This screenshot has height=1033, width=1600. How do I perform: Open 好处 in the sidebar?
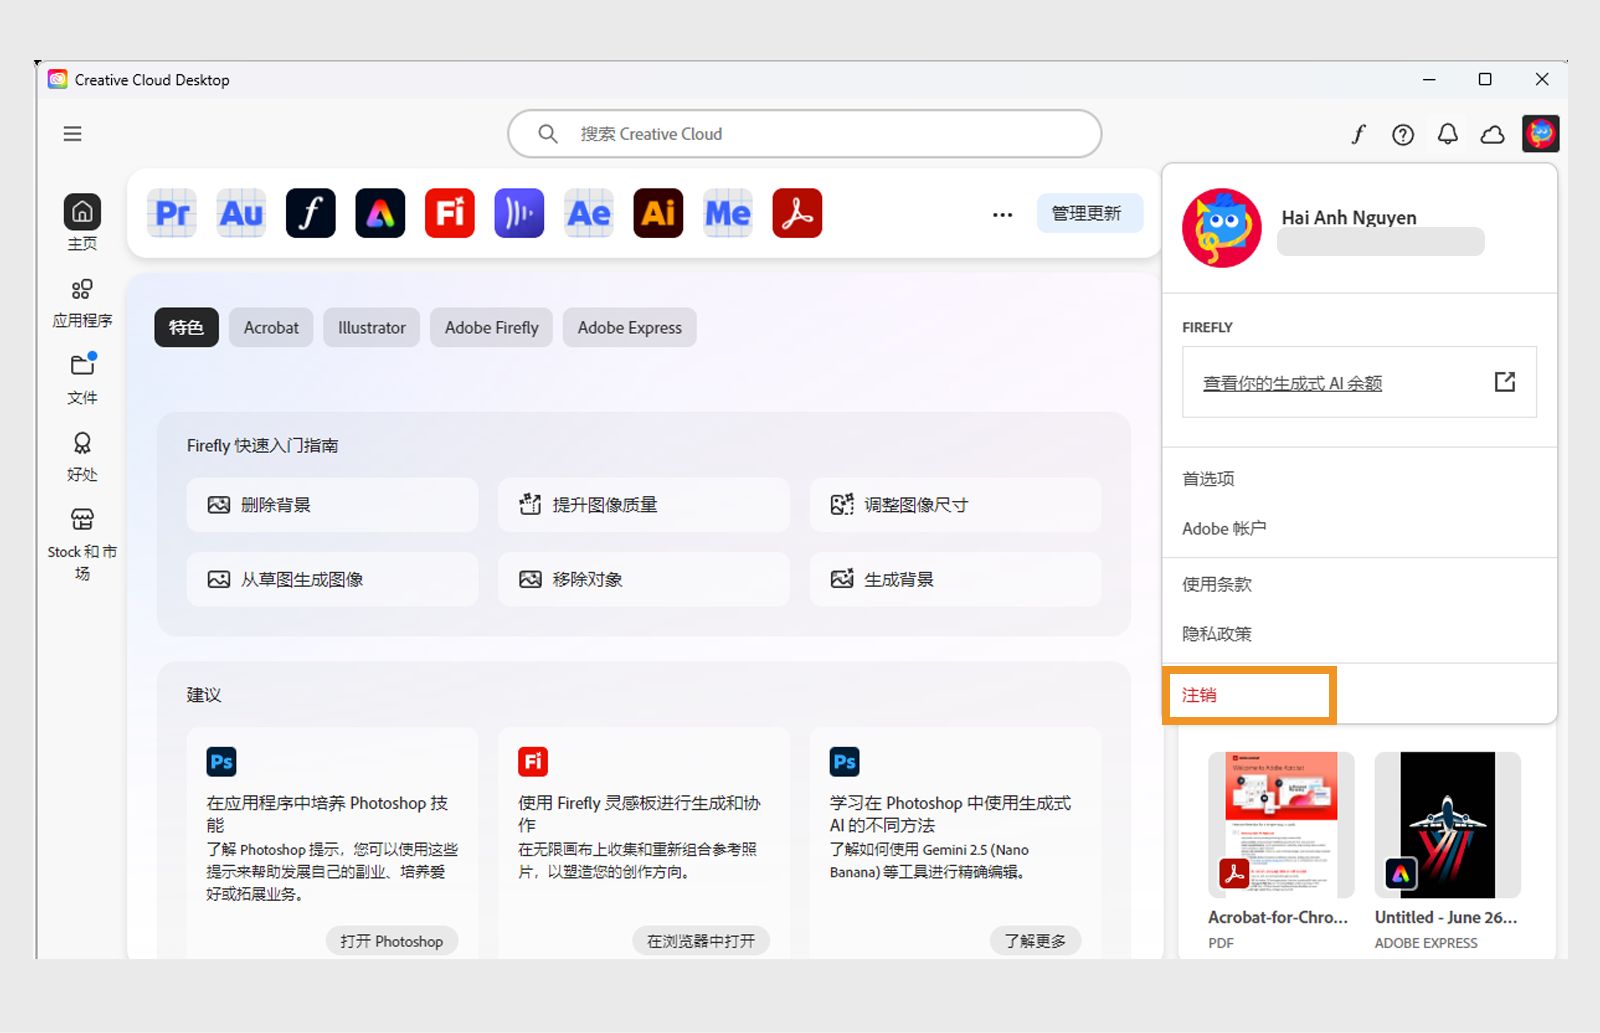82,457
